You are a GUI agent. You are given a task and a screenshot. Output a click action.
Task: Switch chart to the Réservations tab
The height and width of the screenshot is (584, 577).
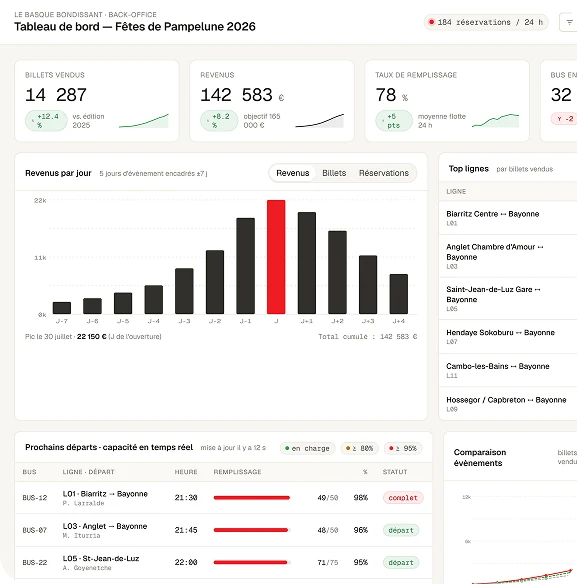(384, 173)
